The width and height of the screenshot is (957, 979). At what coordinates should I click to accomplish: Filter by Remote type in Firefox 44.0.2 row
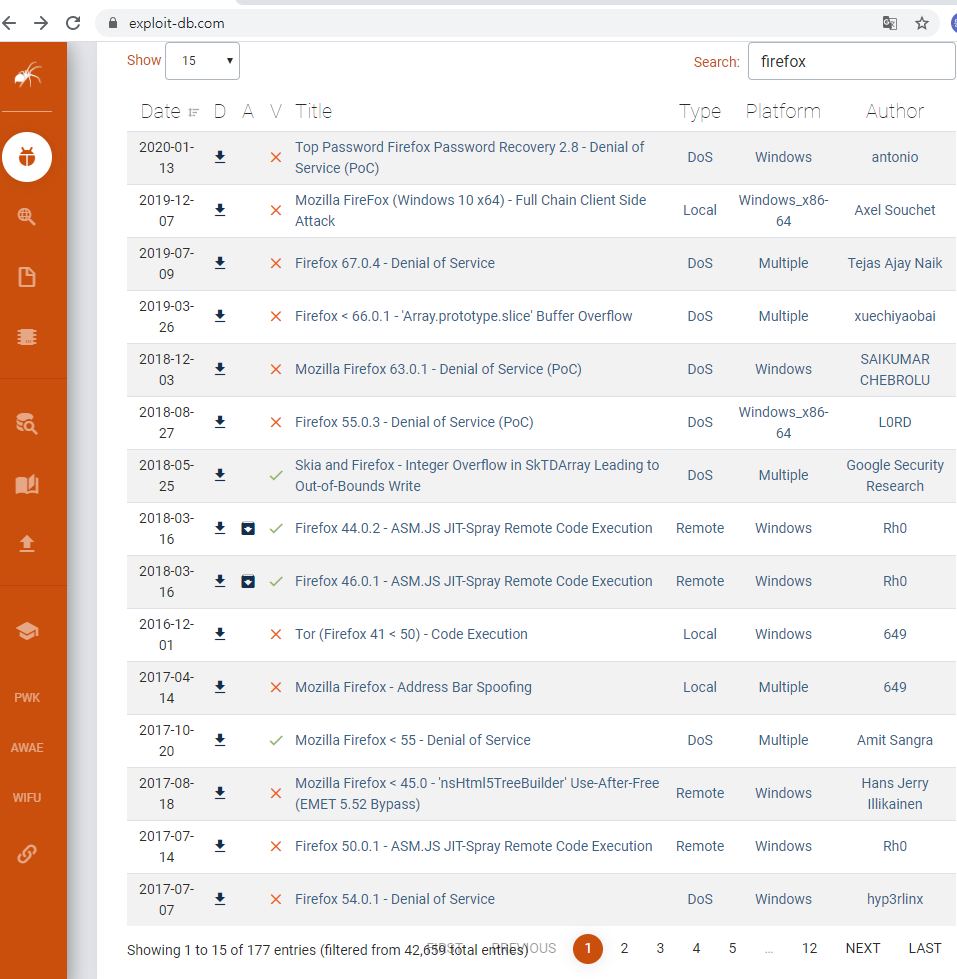(x=700, y=528)
